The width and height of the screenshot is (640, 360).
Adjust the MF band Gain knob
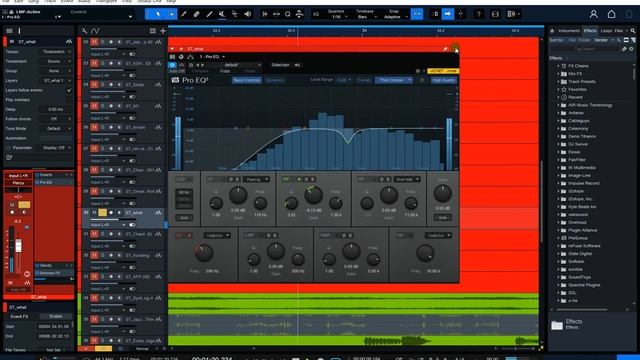[313, 195]
